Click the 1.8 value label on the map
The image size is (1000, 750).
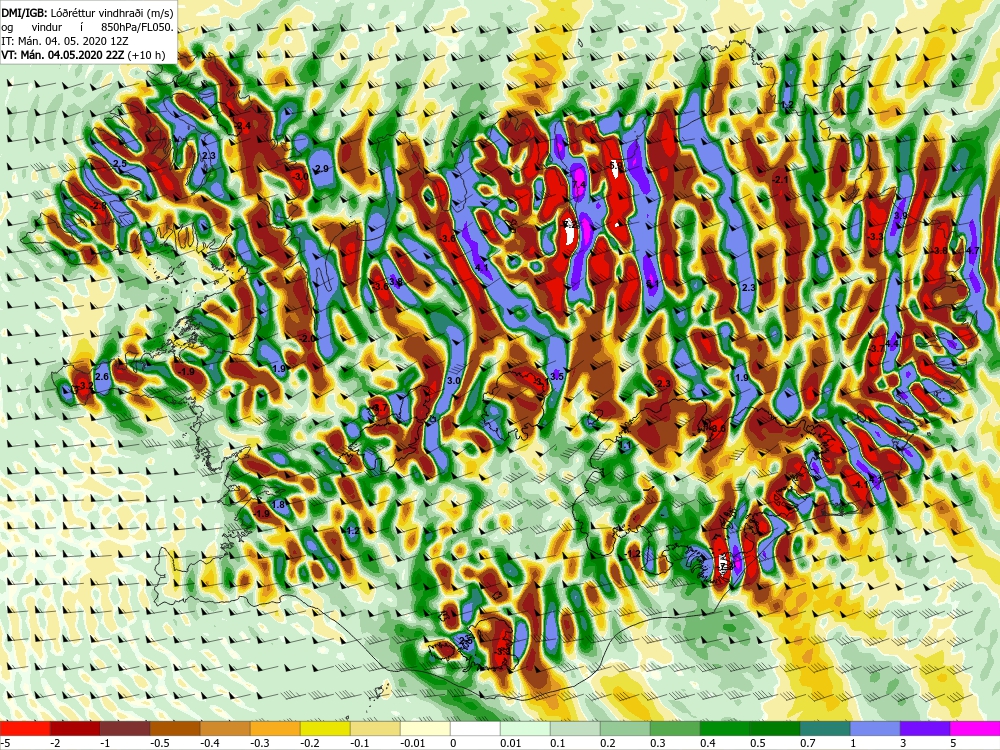(279, 504)
